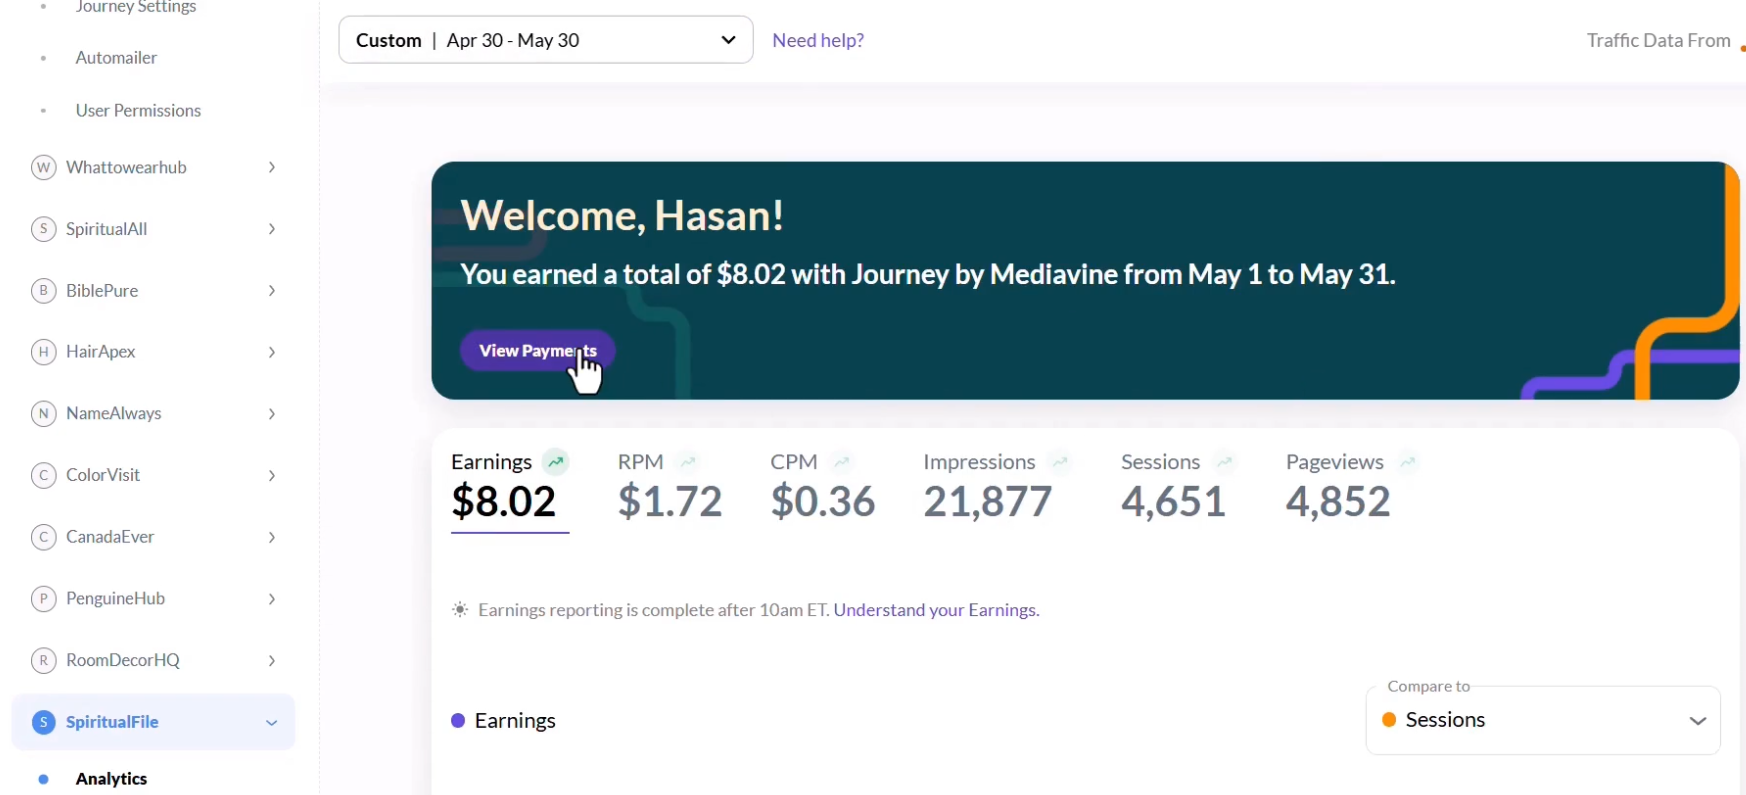Click the Whattowearhub 'W' circle icon
This screenshot has height=795, width=1746.
pos(43,167)
